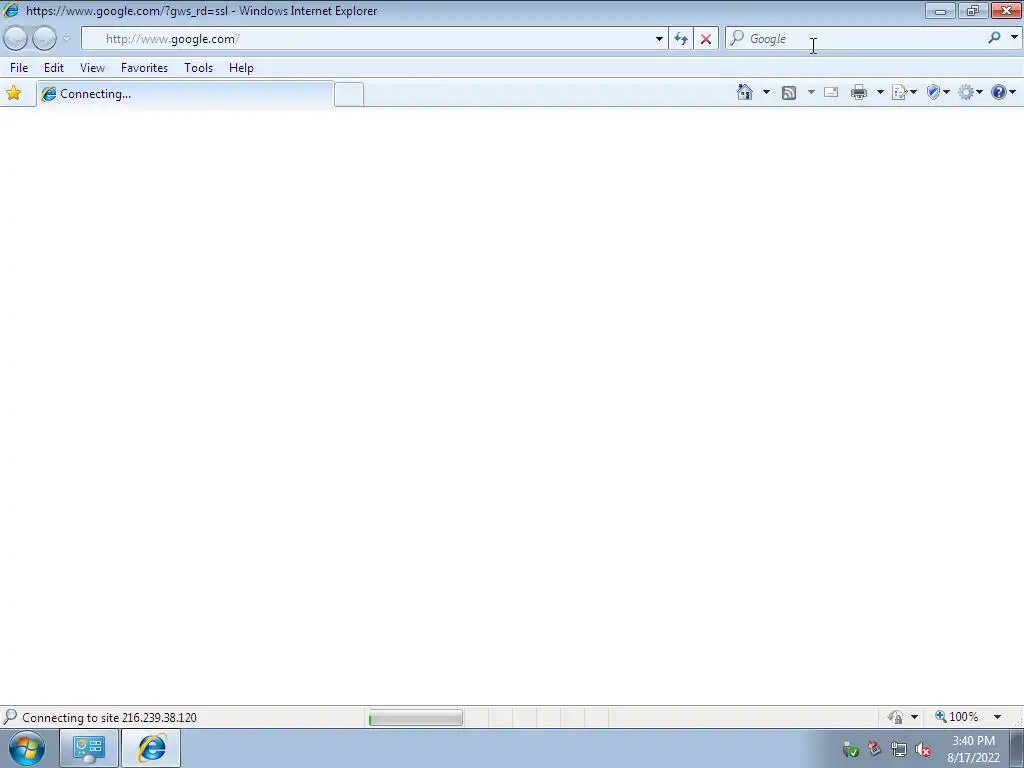Open the Safety shield menu
The height and width of the screenshot is (768, 1024).
[x=938, y=93]
